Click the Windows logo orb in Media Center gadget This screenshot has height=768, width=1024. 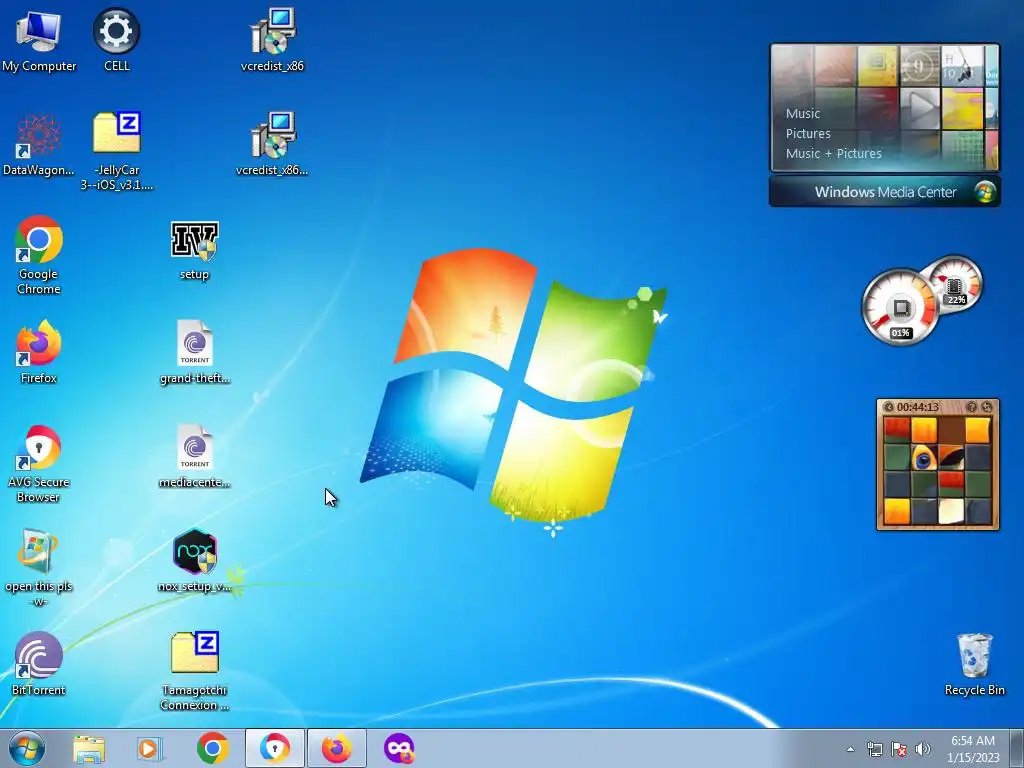coord(984,192)
